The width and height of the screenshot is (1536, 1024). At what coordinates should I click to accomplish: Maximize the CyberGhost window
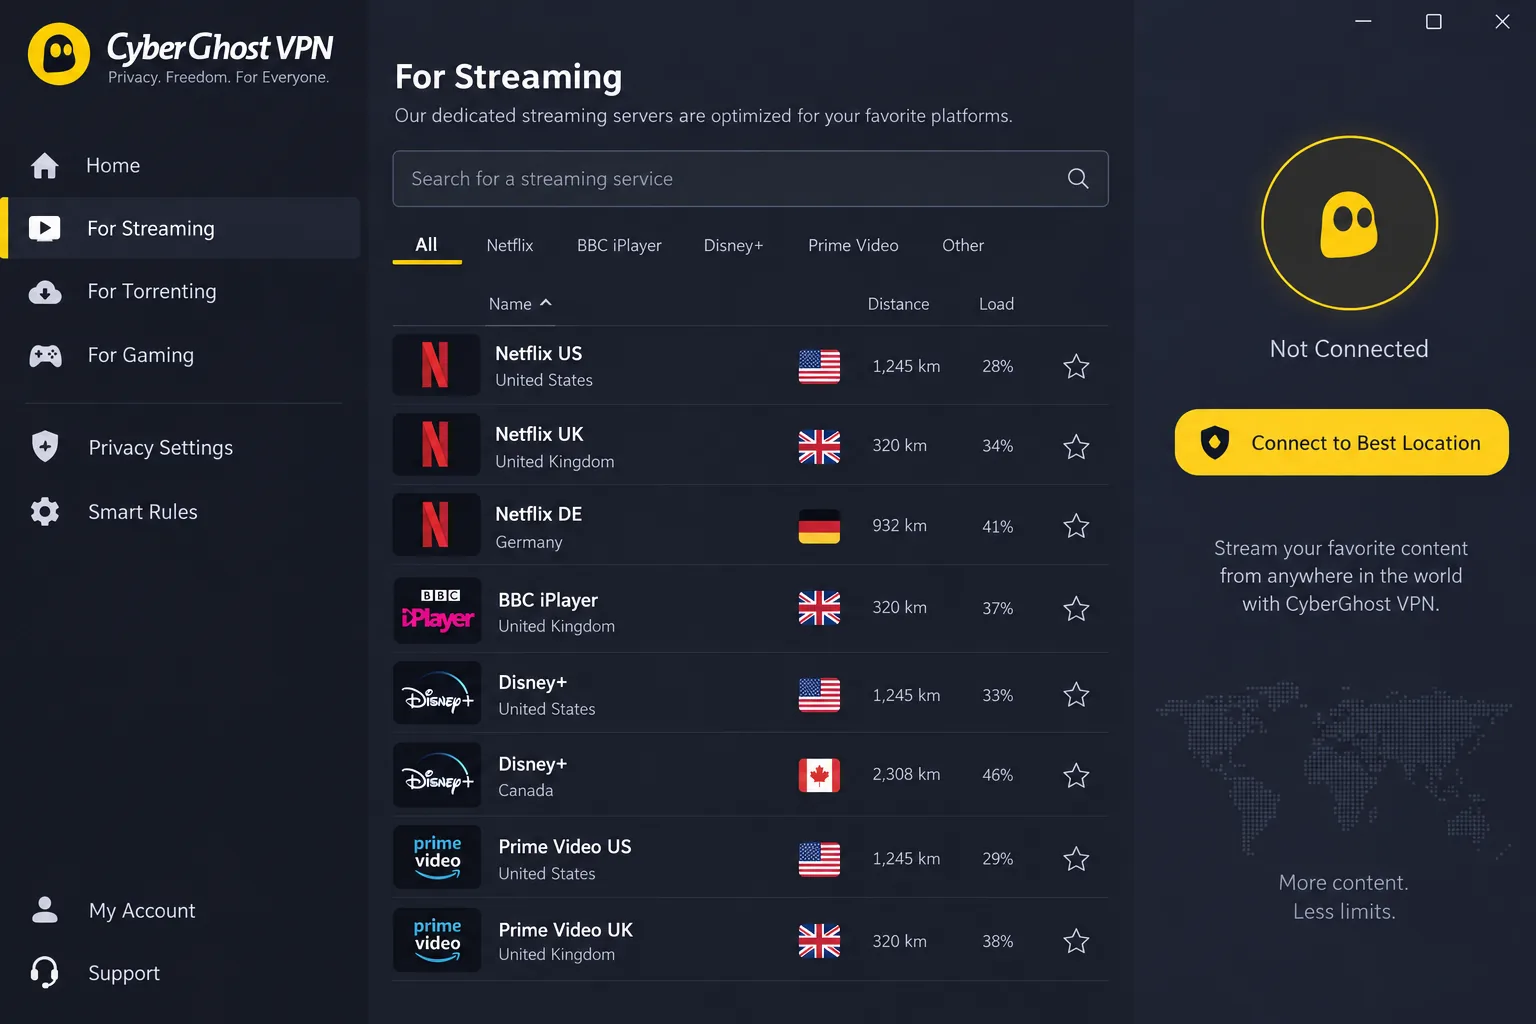1433,21
